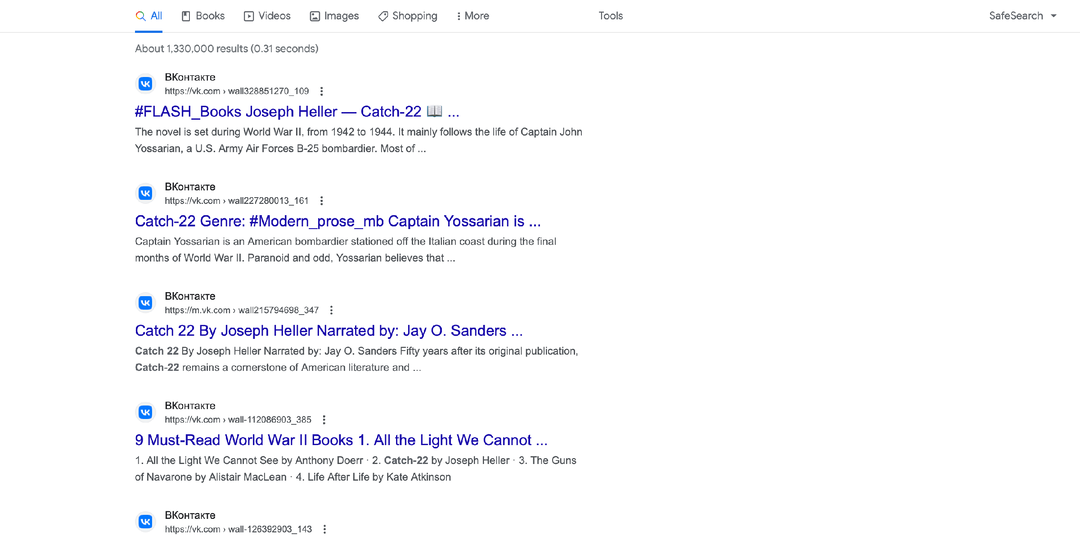
Task: Click the URL https://m.vk.com › wall215794698_347
Action: point(242,310)
